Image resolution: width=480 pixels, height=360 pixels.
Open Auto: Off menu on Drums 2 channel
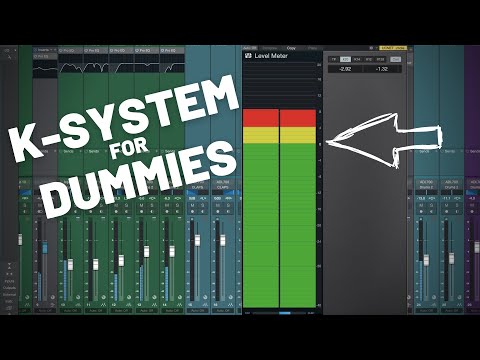(426, 310)
